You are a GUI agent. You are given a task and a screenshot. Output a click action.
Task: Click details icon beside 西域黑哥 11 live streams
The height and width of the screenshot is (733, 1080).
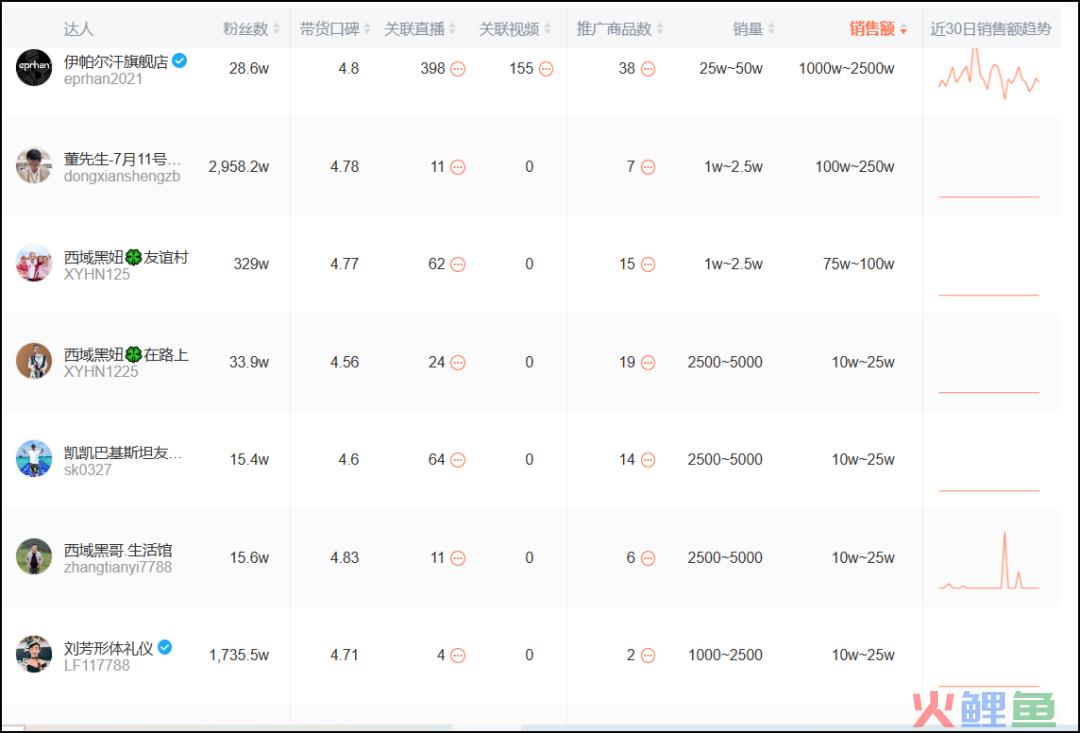point(457,558)
